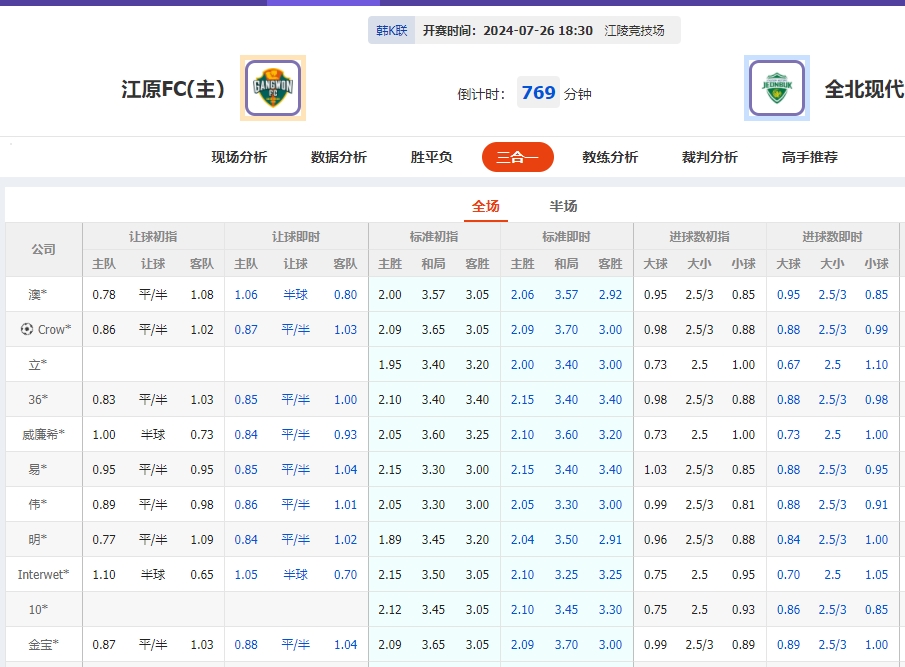Switch to 数据分析 tab
Screen dimensions: 905x667
(338, 157)
